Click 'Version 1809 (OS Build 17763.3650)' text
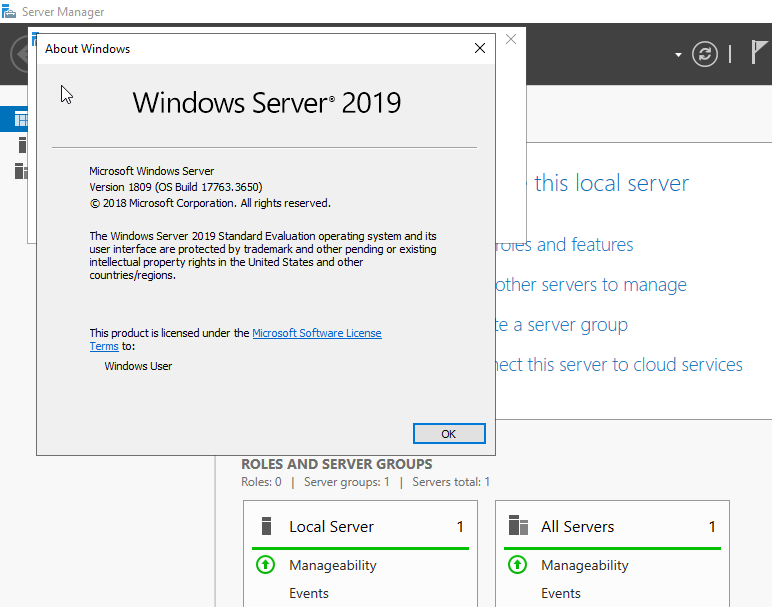 (176, 187)
